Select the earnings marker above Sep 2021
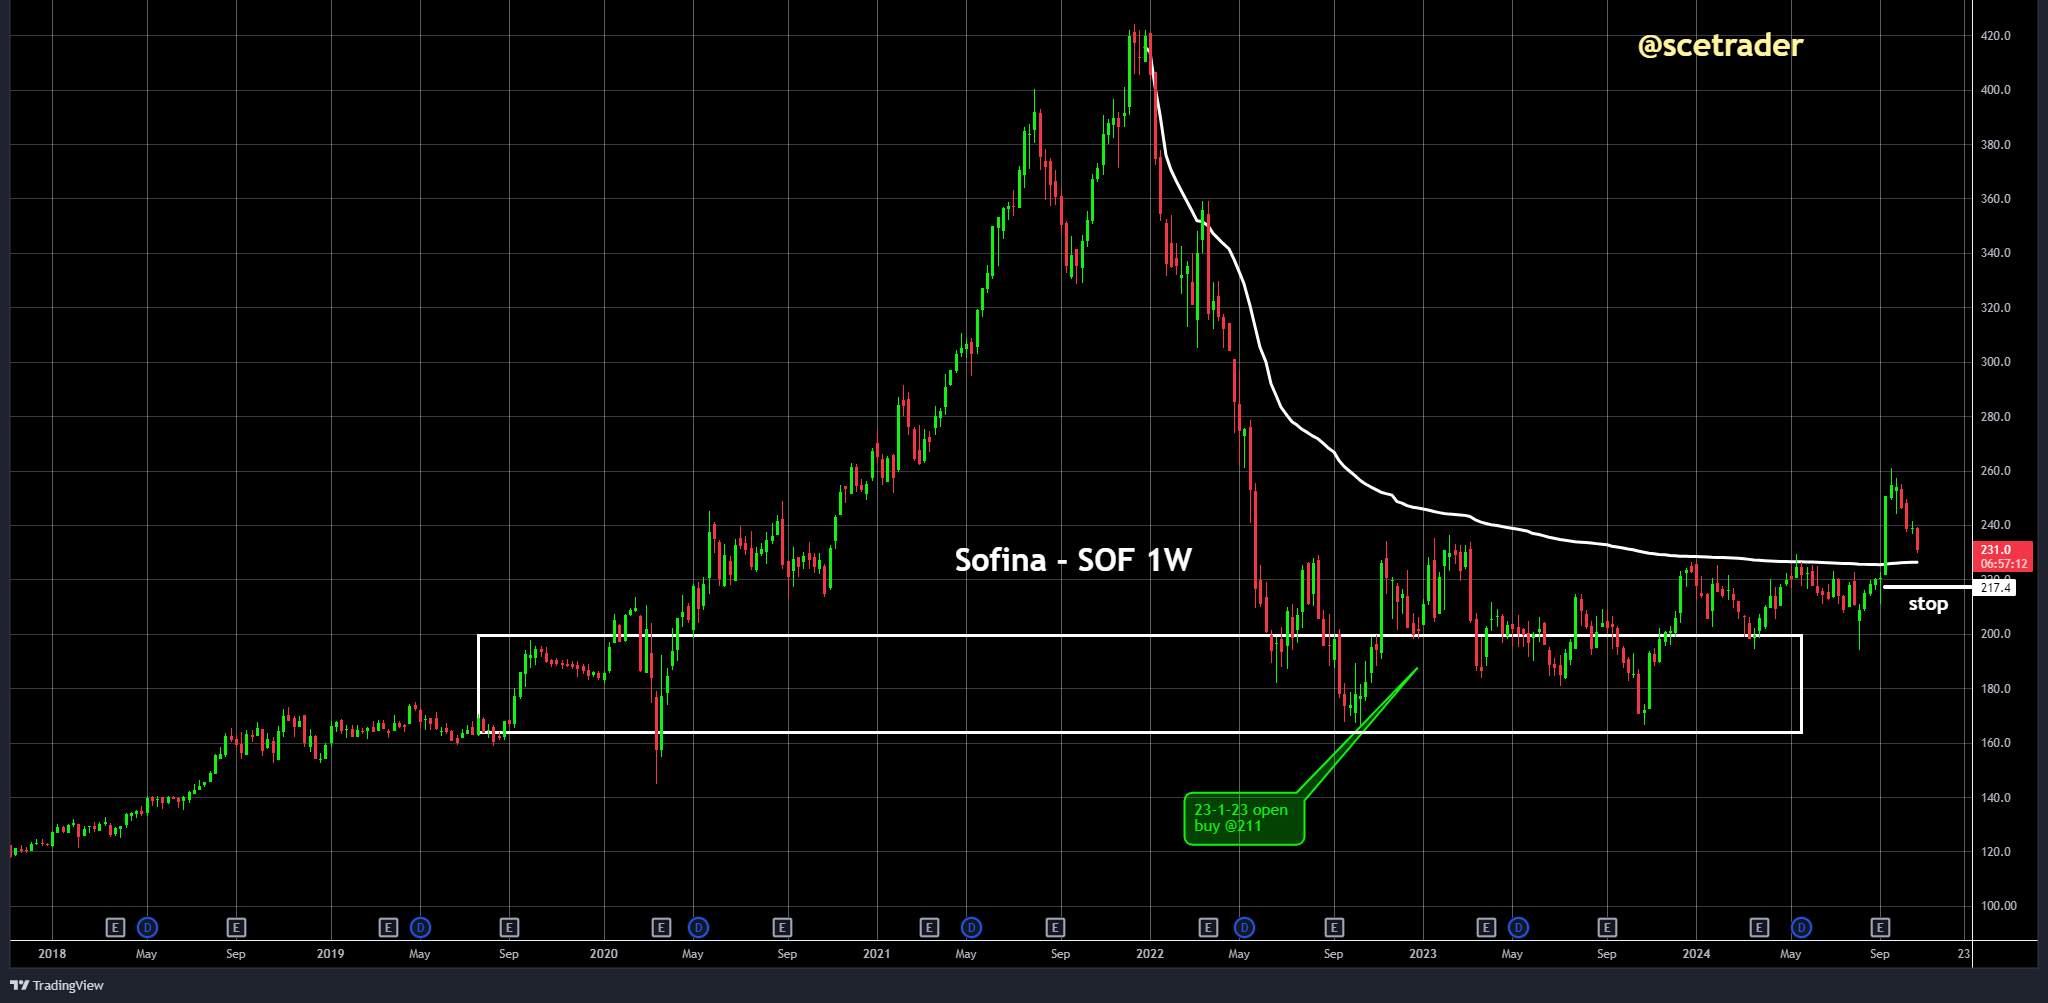The image size is (2048, 1003). [x=1055, y=928]
